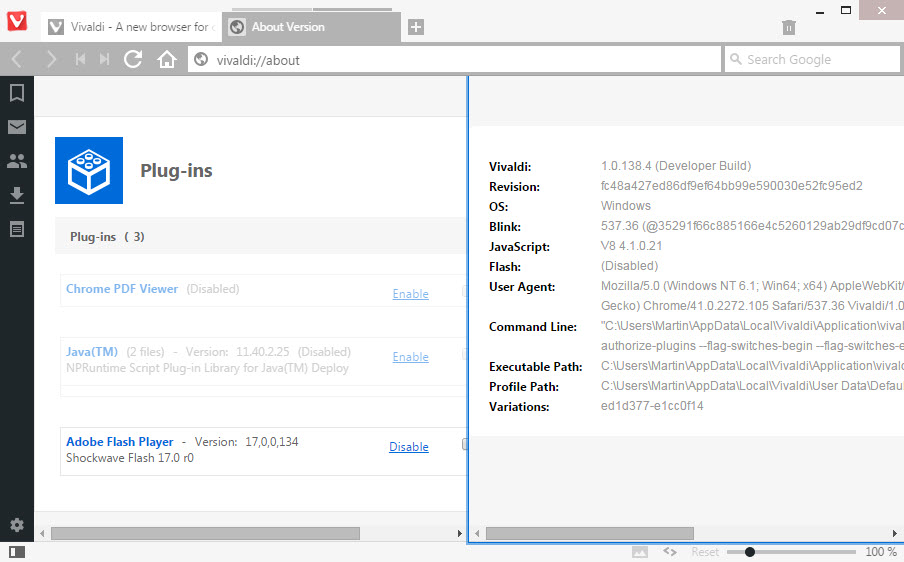Viewport: 904px width, 562px height.
Task: Click left pane scroll-right arrow
Action: pos(459,534)
